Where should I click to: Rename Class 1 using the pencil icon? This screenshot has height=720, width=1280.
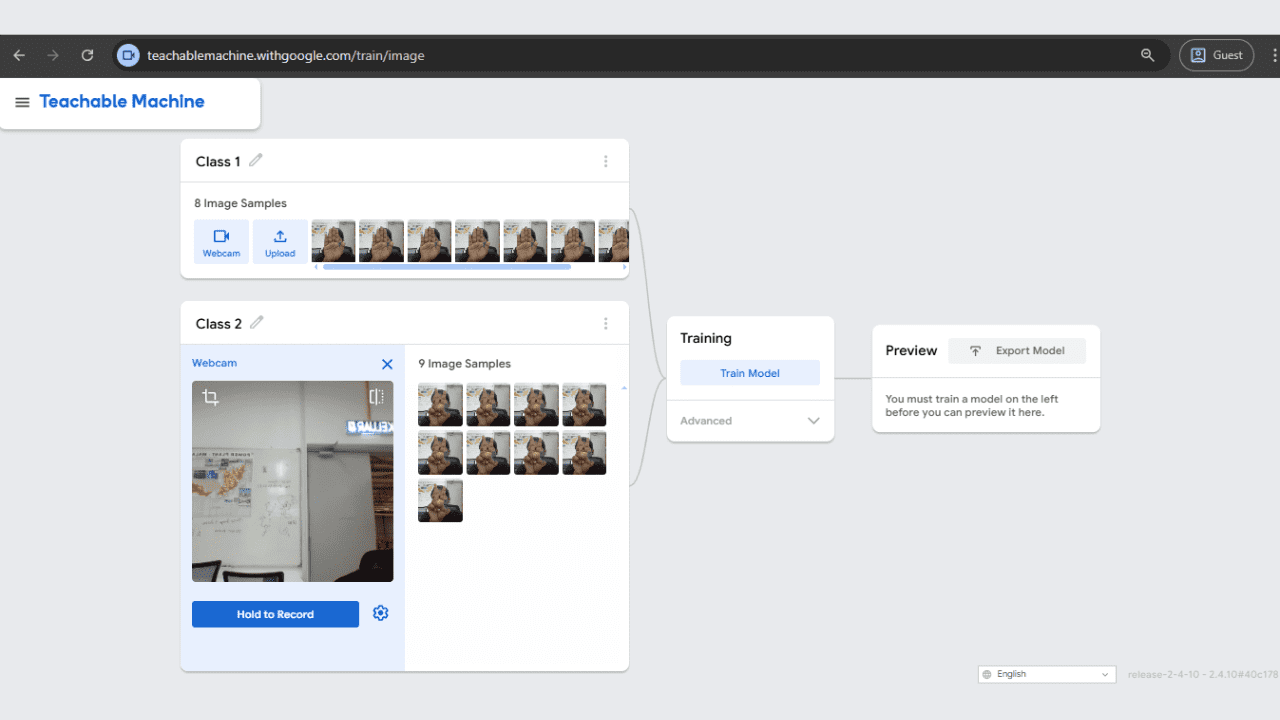tap(256, 160)
